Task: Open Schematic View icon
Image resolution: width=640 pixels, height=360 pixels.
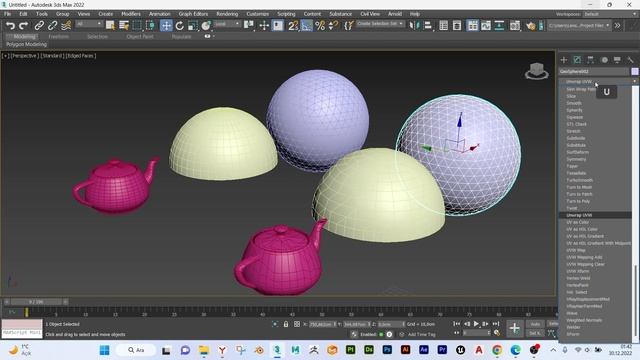Action: click(499, 26)
